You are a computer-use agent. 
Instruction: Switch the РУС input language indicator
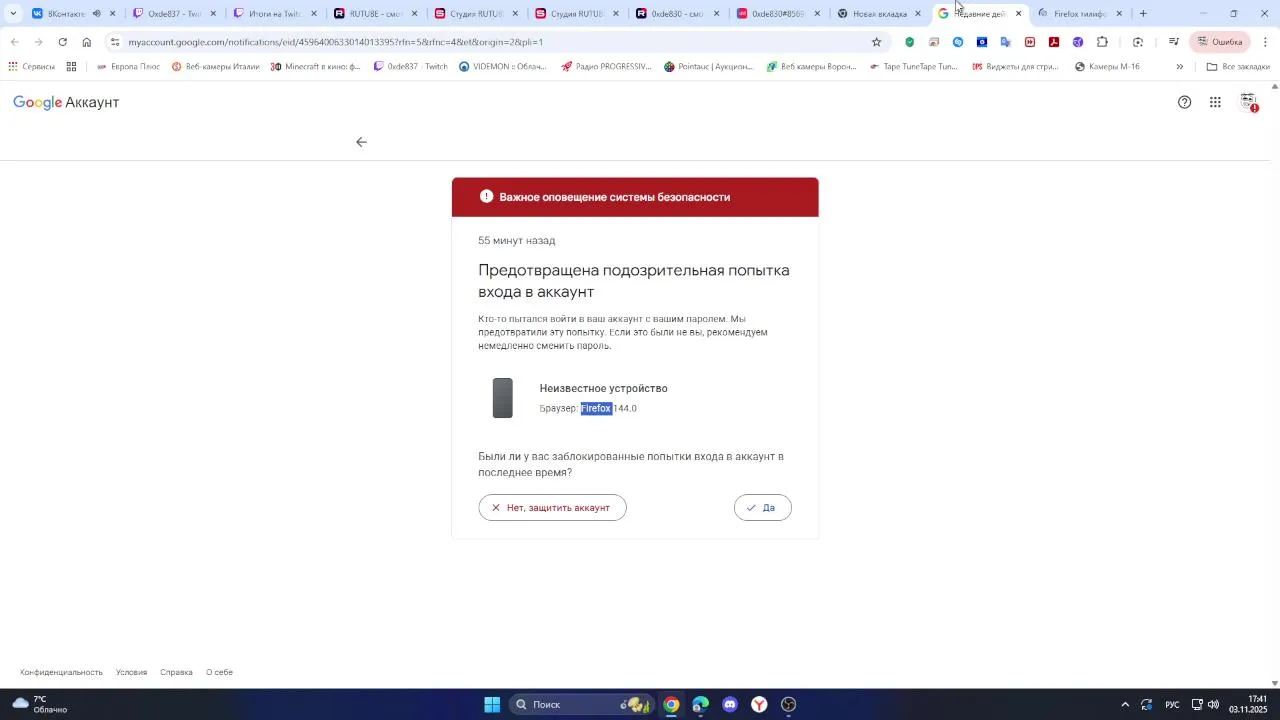coord(1172,705)
